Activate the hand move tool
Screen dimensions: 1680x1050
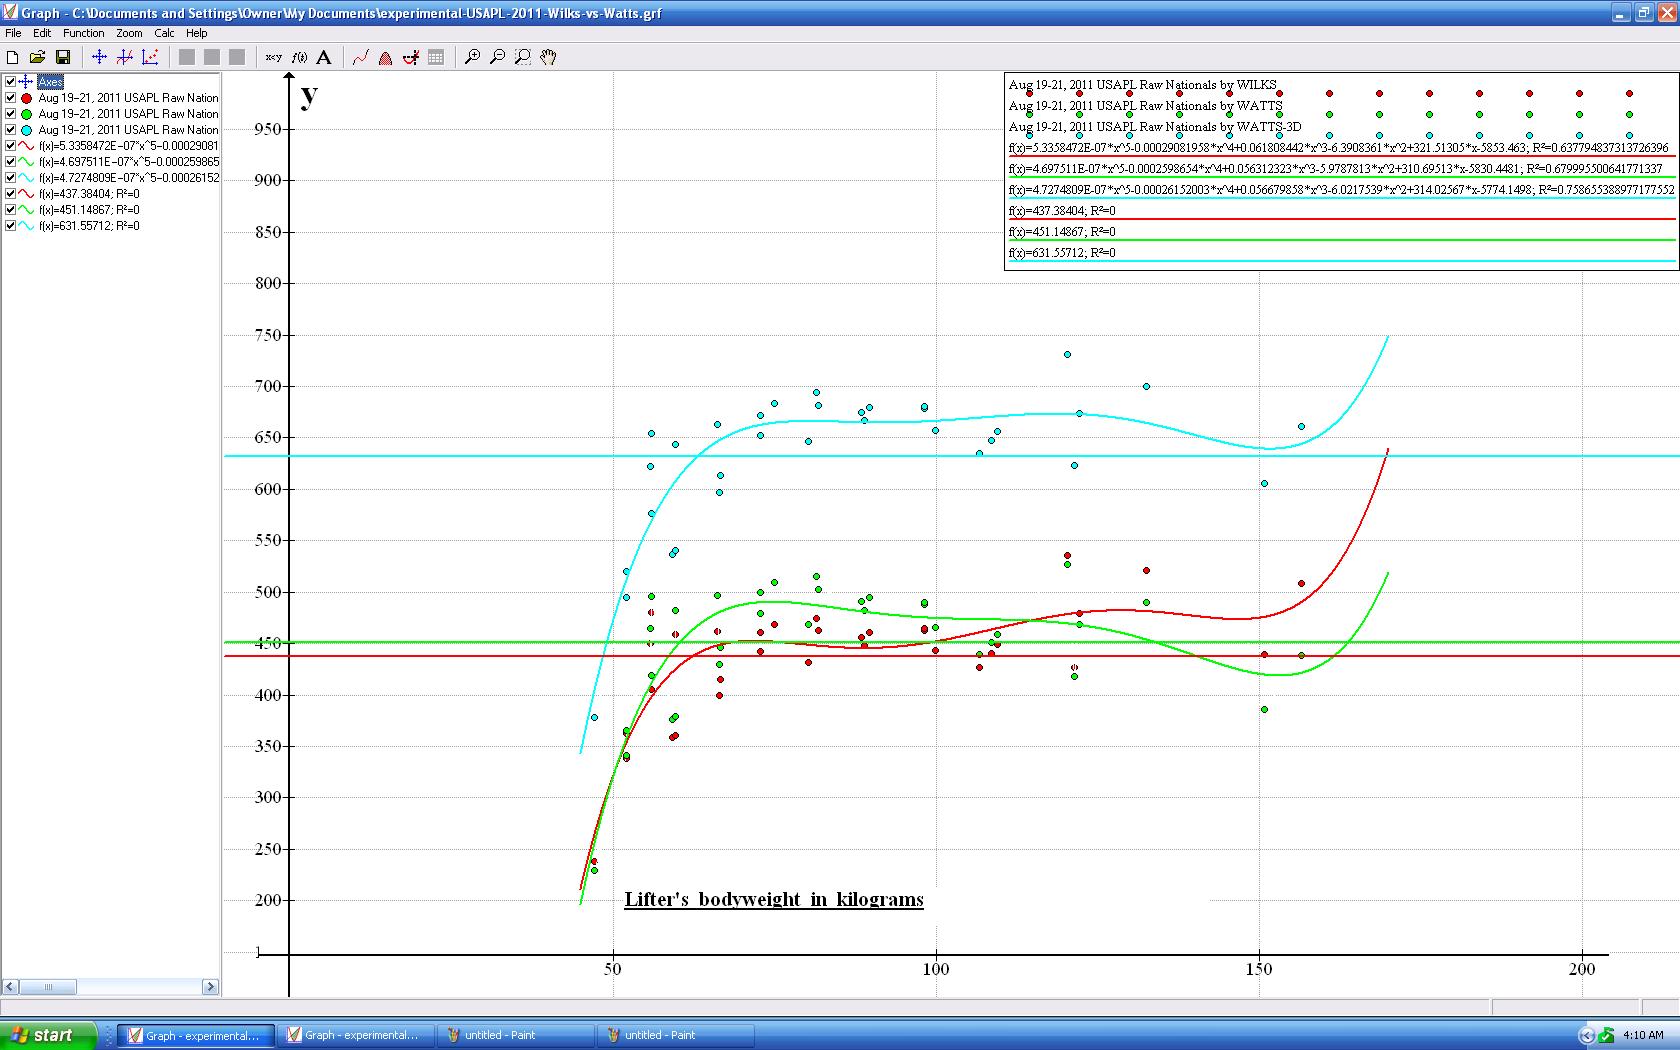pyautogui.click(x=548, y=57)
